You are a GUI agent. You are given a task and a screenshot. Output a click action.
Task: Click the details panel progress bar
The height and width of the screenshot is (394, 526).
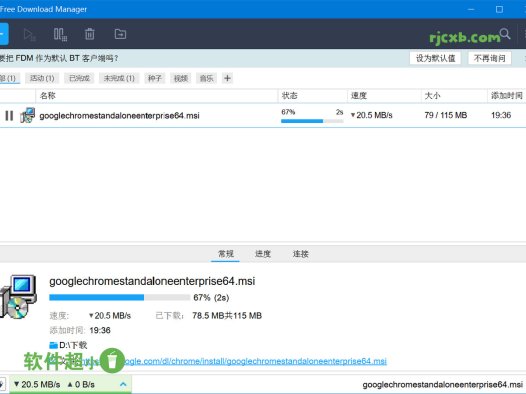pos(119,297)
